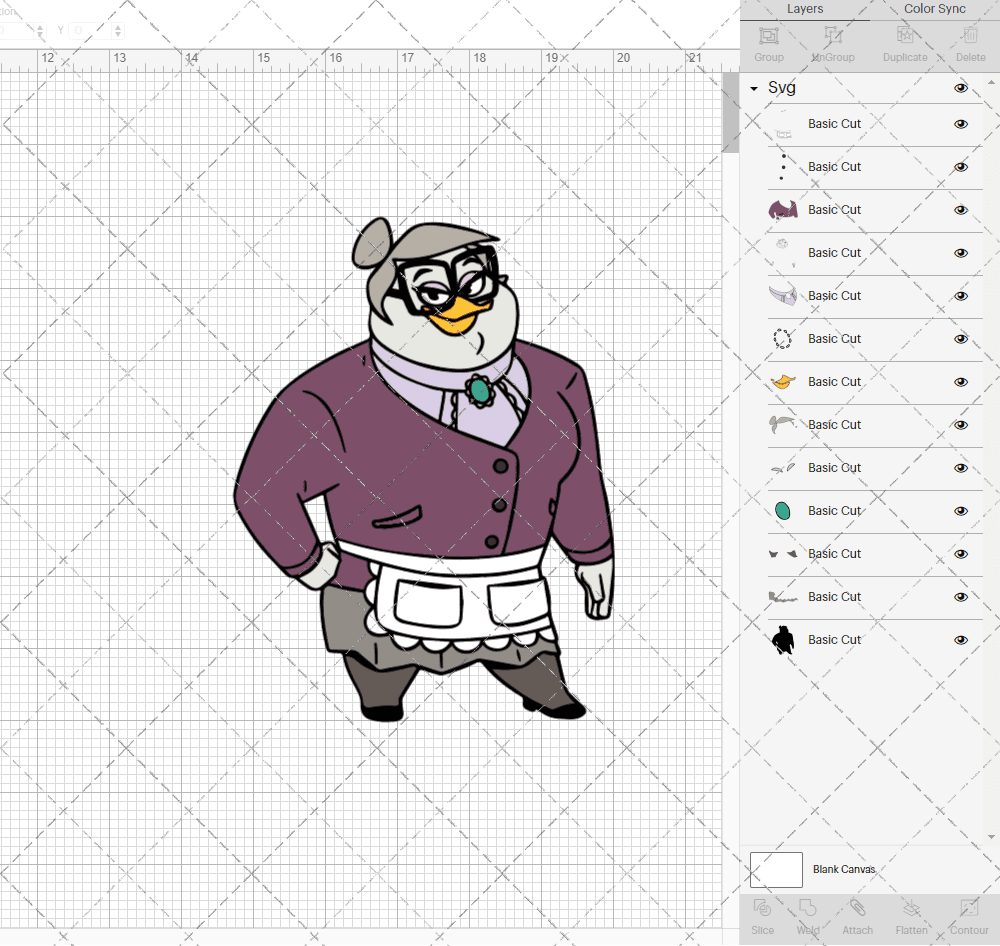Switch to the Layers tab
Image resolution: width=1000 pixels, height=946 pixels.
[x=804, y=9]
